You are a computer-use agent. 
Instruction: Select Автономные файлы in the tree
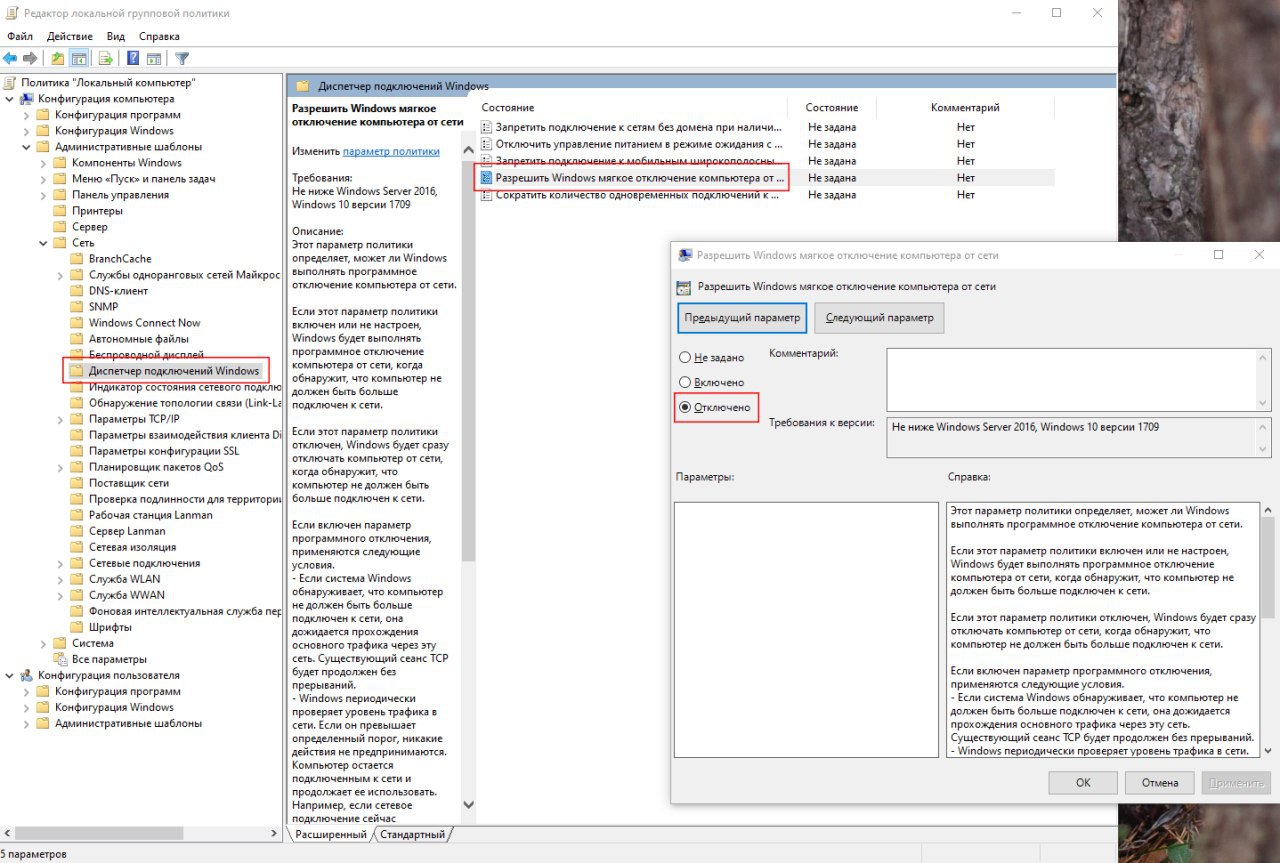tap(138, 339)
